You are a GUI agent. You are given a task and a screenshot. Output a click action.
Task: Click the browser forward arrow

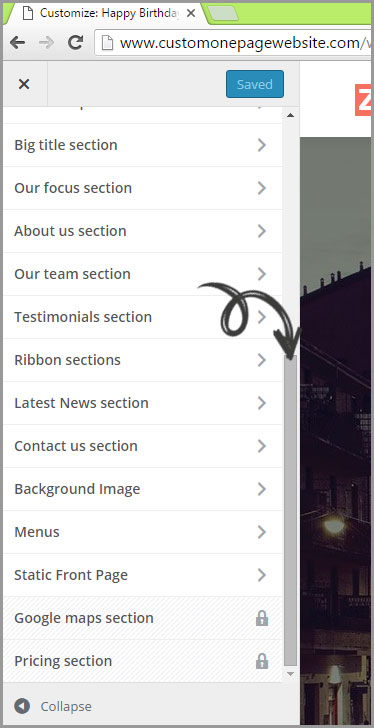pos(46,43)
